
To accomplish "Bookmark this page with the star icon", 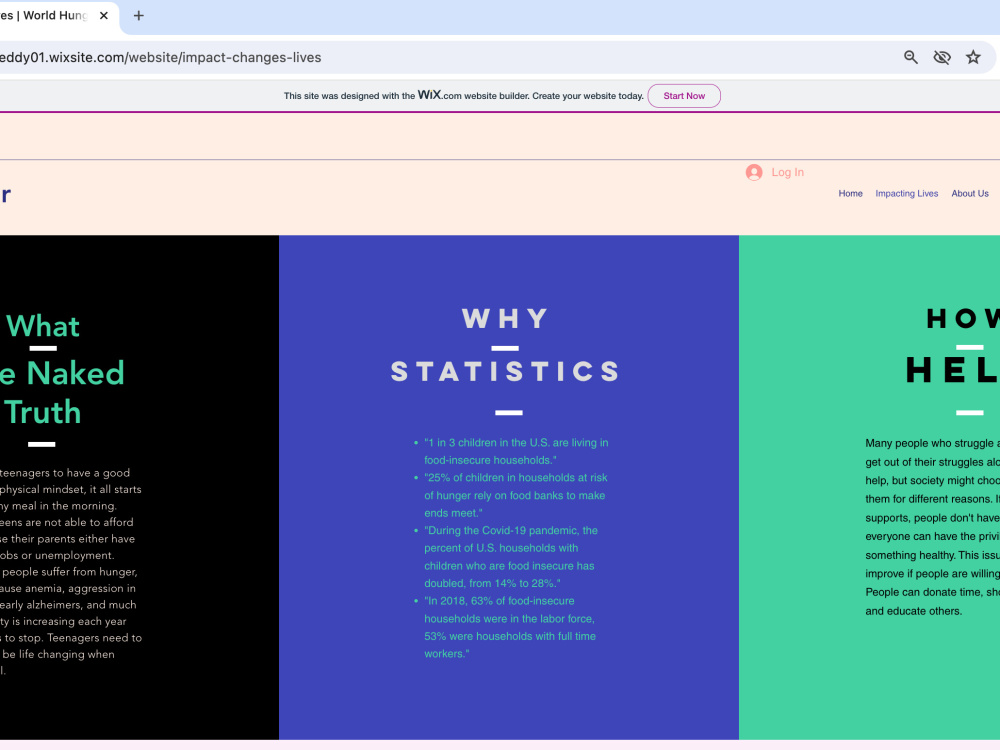I will click(x=973, y=57).
